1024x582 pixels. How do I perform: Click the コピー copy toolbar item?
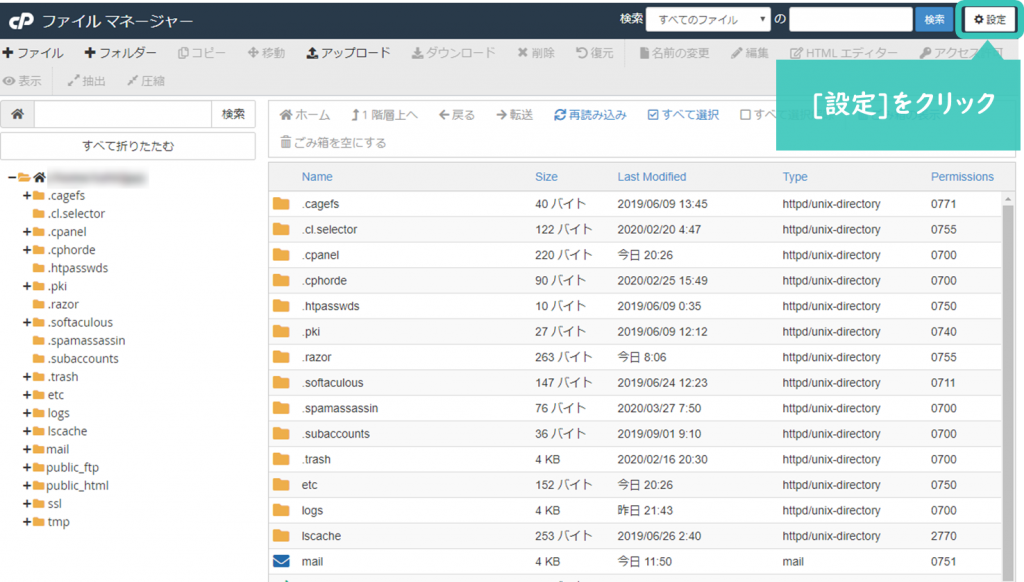(x=202, y=53)
